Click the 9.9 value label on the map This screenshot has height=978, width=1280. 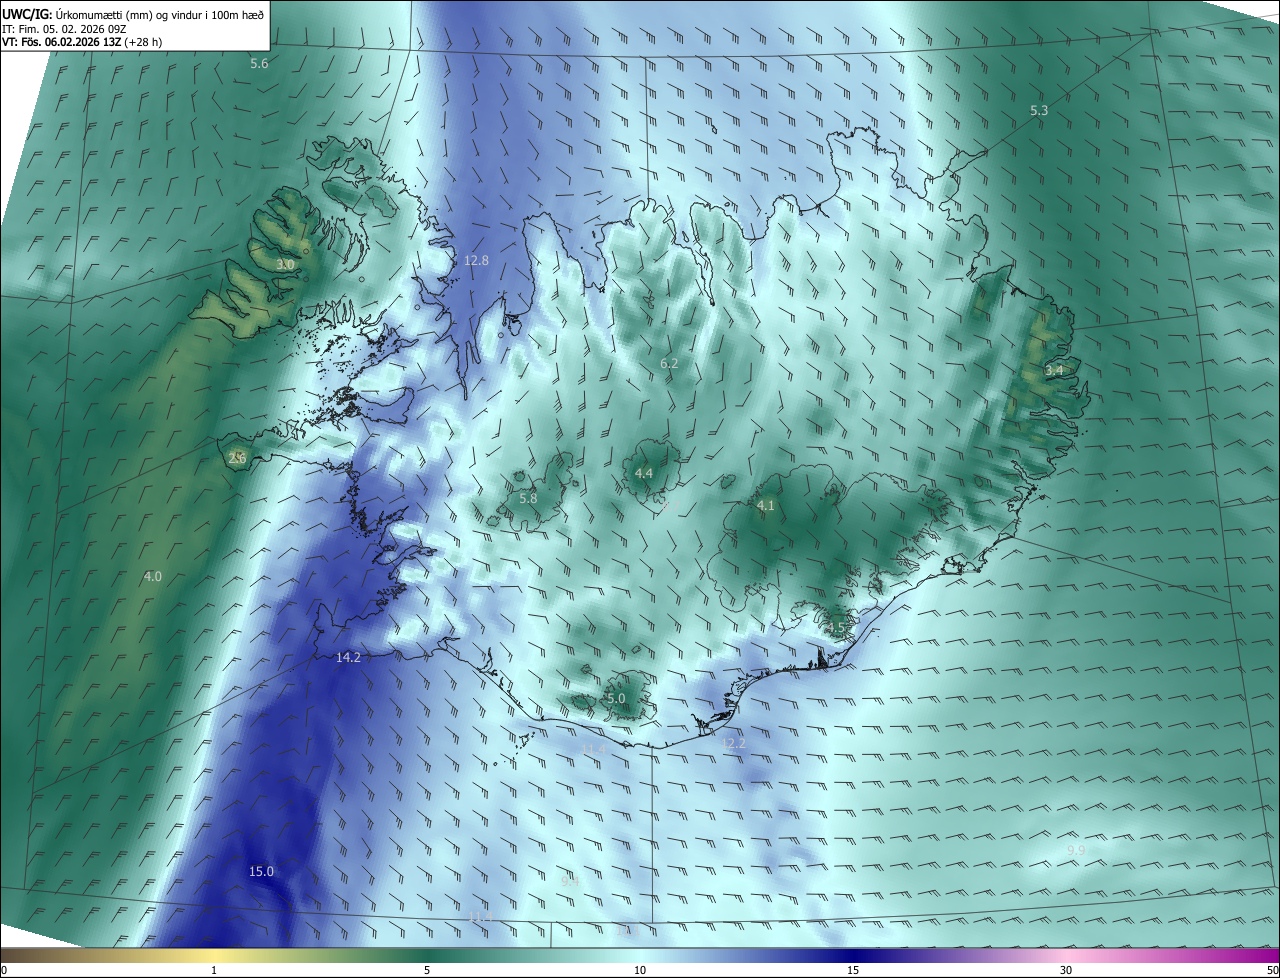(x=1076, y=850)
